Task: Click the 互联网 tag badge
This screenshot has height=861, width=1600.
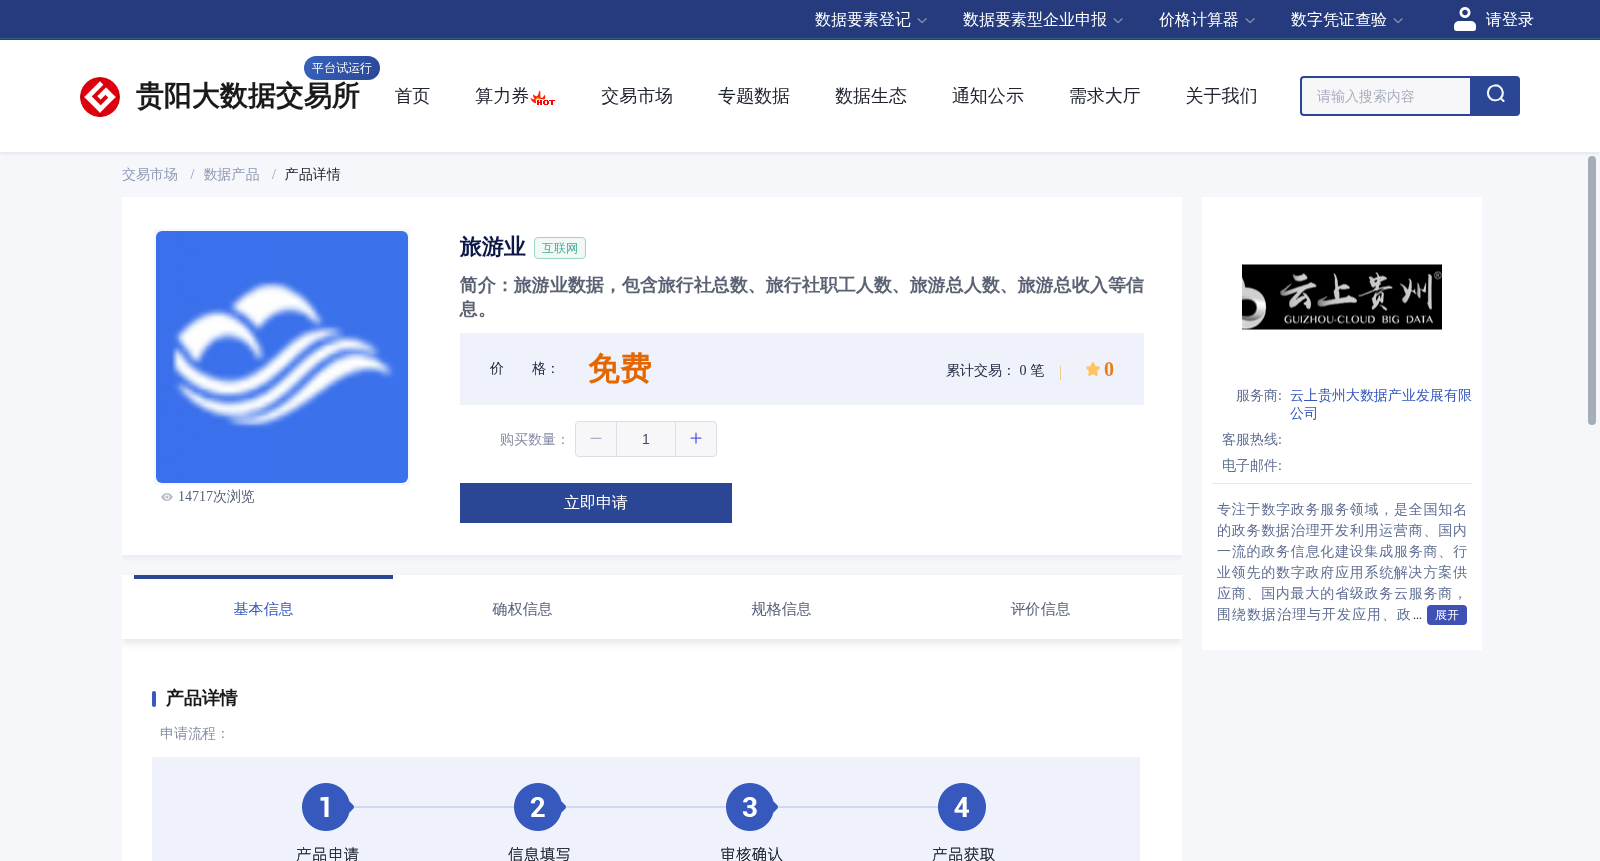Action: point(560,248)
